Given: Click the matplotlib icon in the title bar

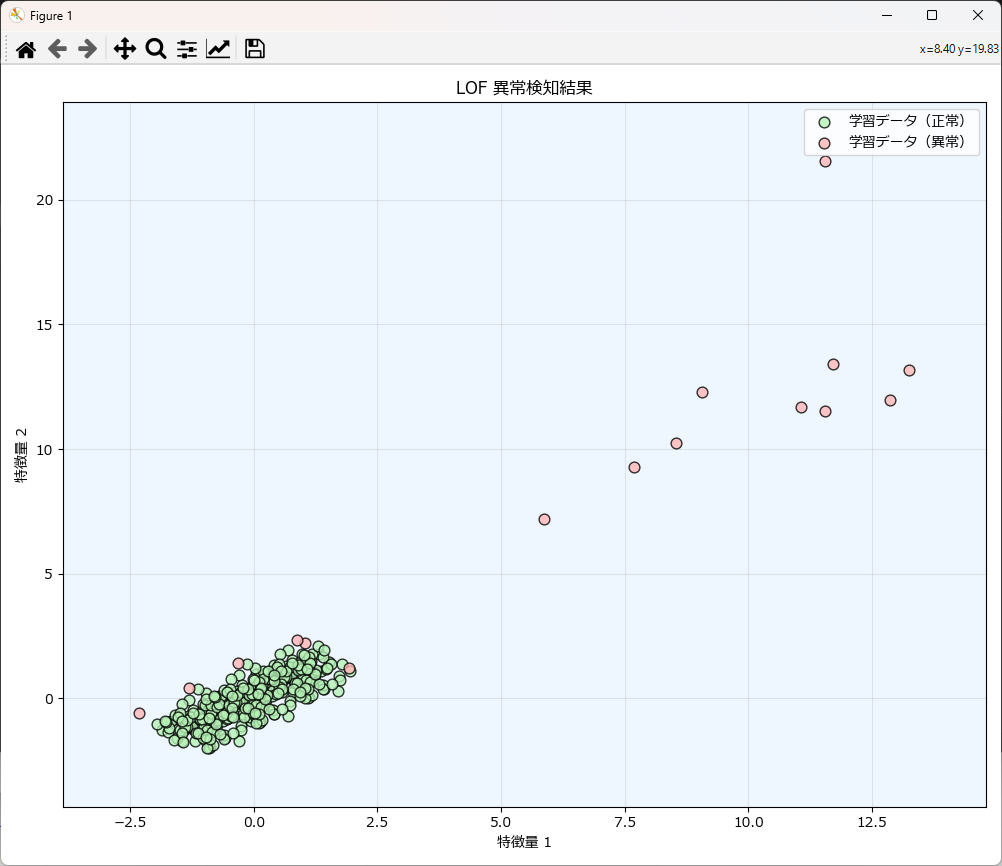Looking at the screenshot, I should coord(16,15).
